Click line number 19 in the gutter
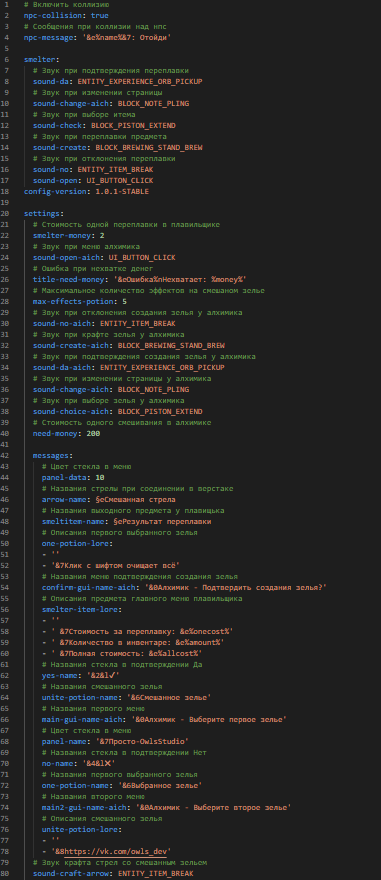The height and width of the screenshot is (880, 381). point(6,203)
